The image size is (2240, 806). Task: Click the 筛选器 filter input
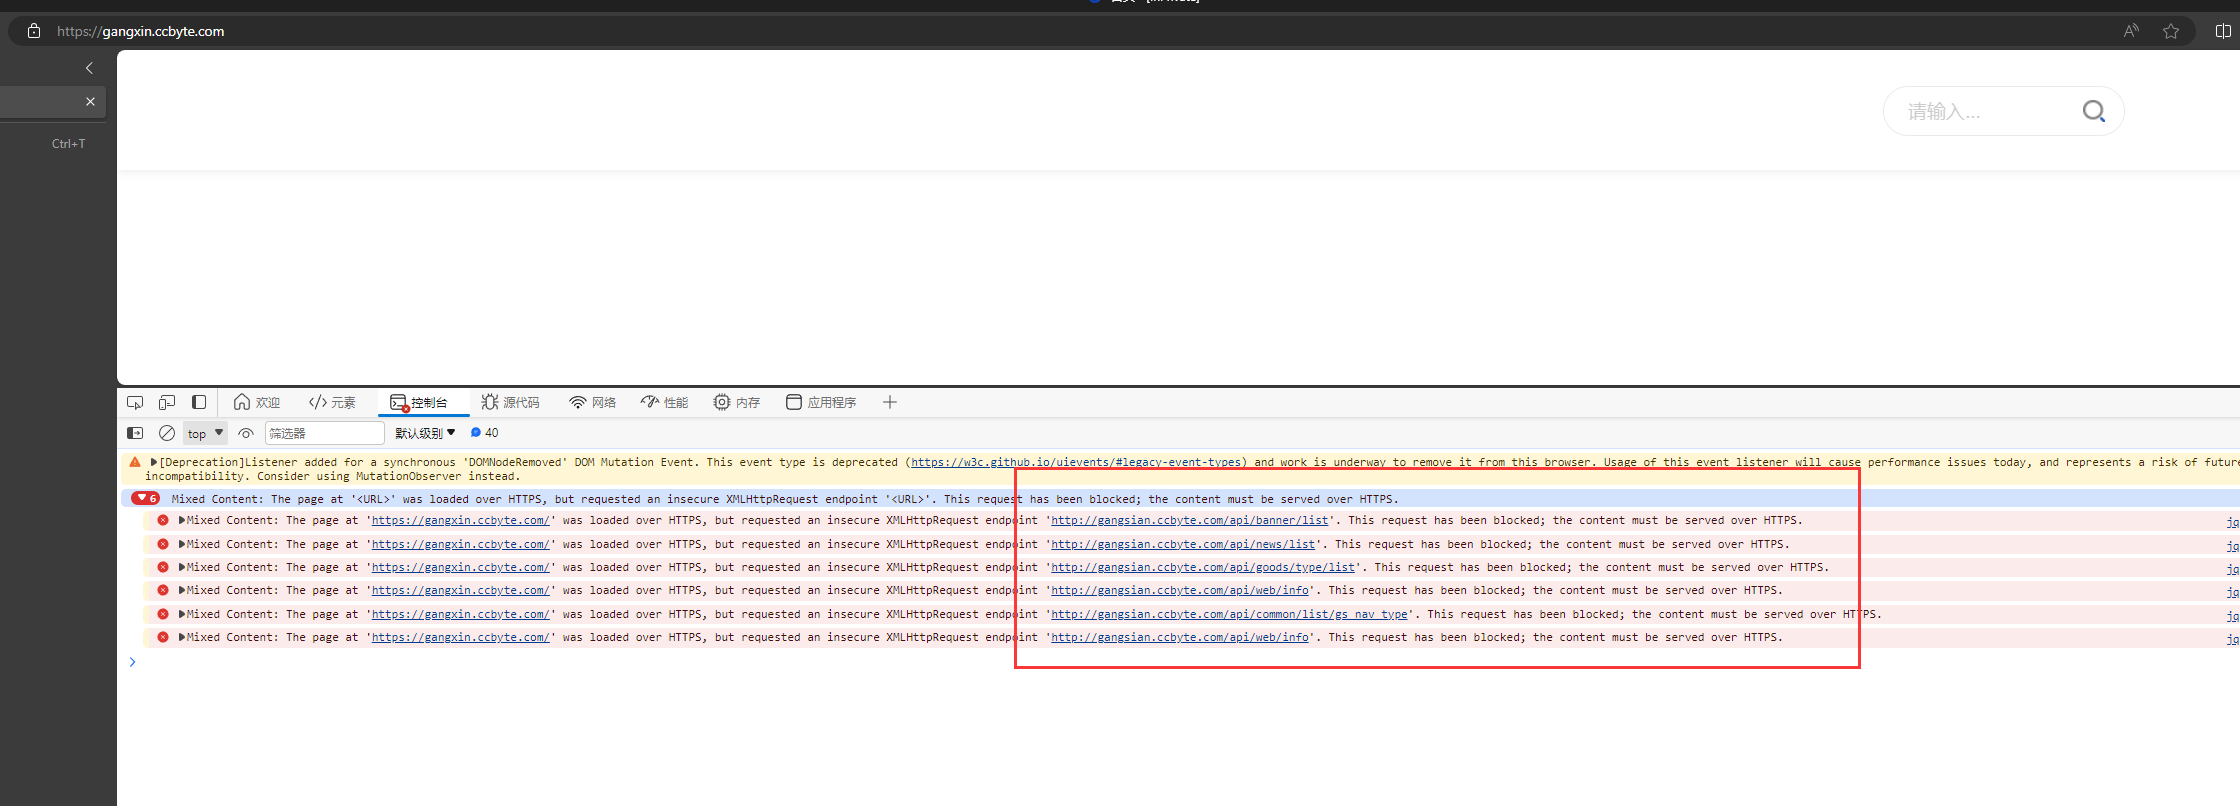(x=324, y=433)
